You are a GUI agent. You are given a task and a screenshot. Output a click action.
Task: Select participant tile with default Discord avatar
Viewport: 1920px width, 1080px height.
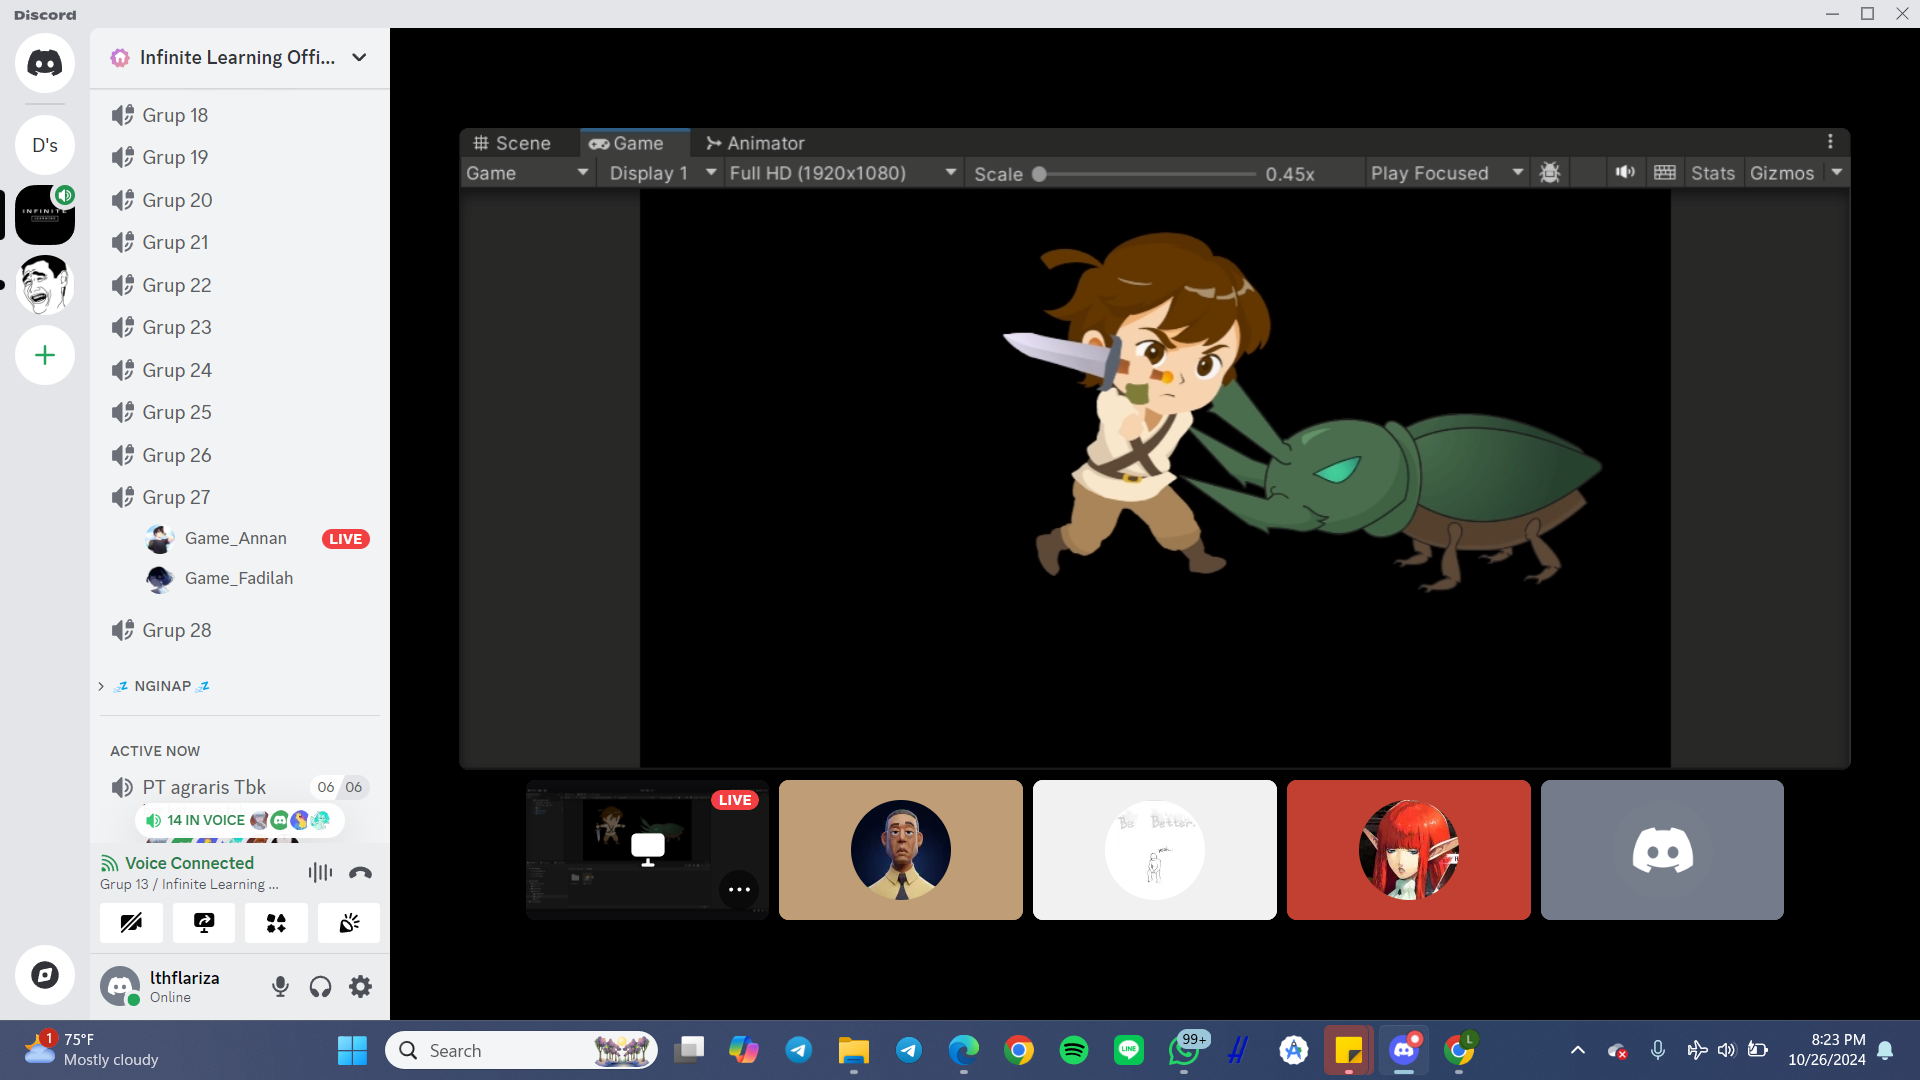(x=1662, y=850)
